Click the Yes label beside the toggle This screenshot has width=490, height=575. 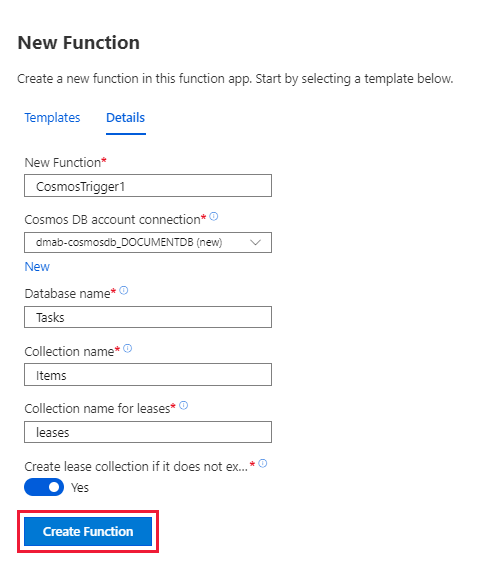click(80, 488)
